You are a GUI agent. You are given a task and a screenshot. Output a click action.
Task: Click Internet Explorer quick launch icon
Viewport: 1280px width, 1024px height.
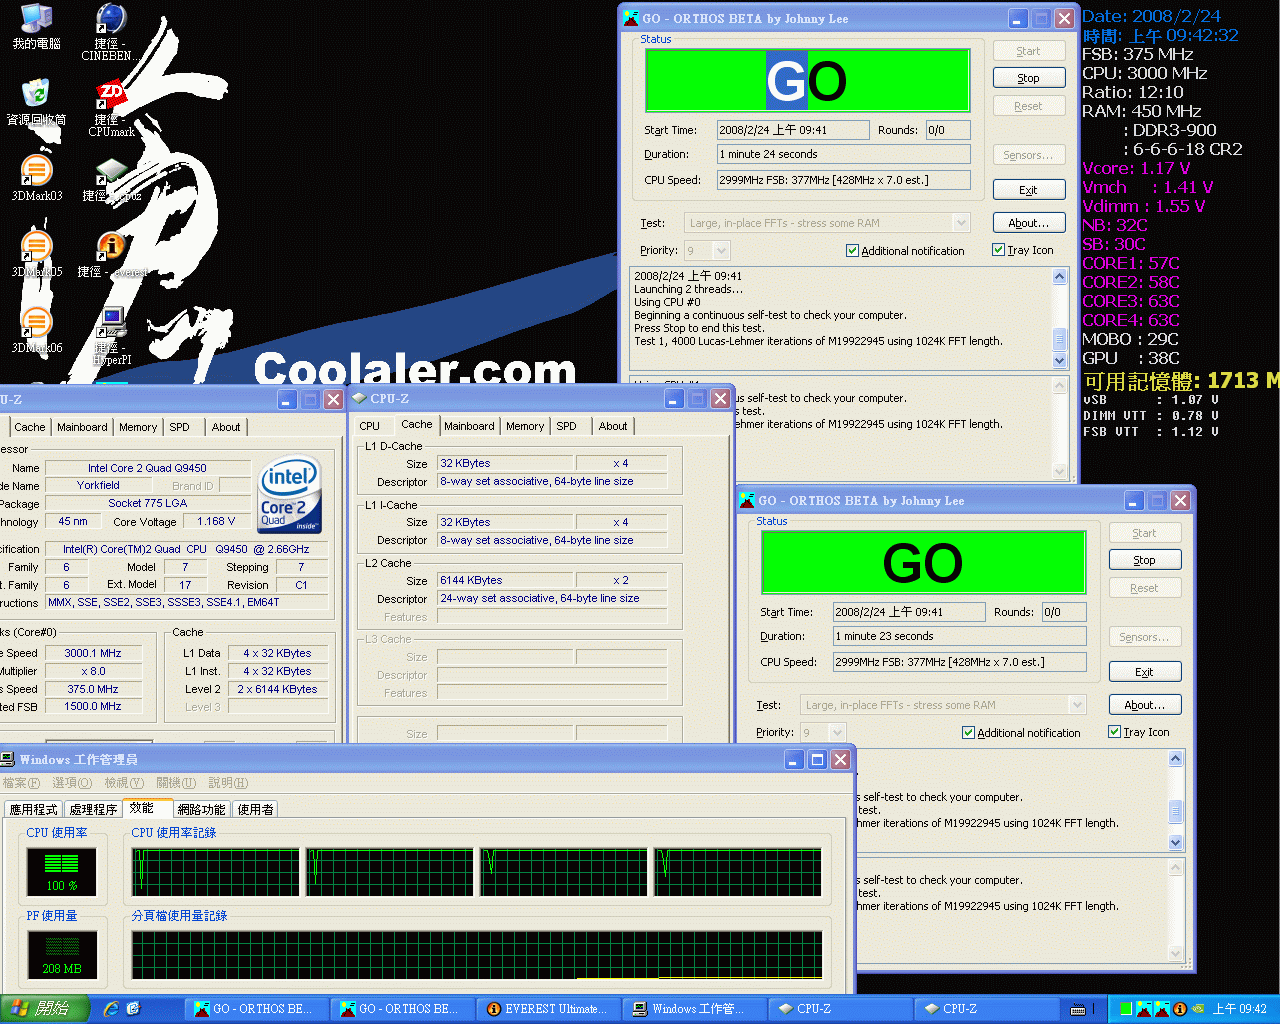[111, 1009]
